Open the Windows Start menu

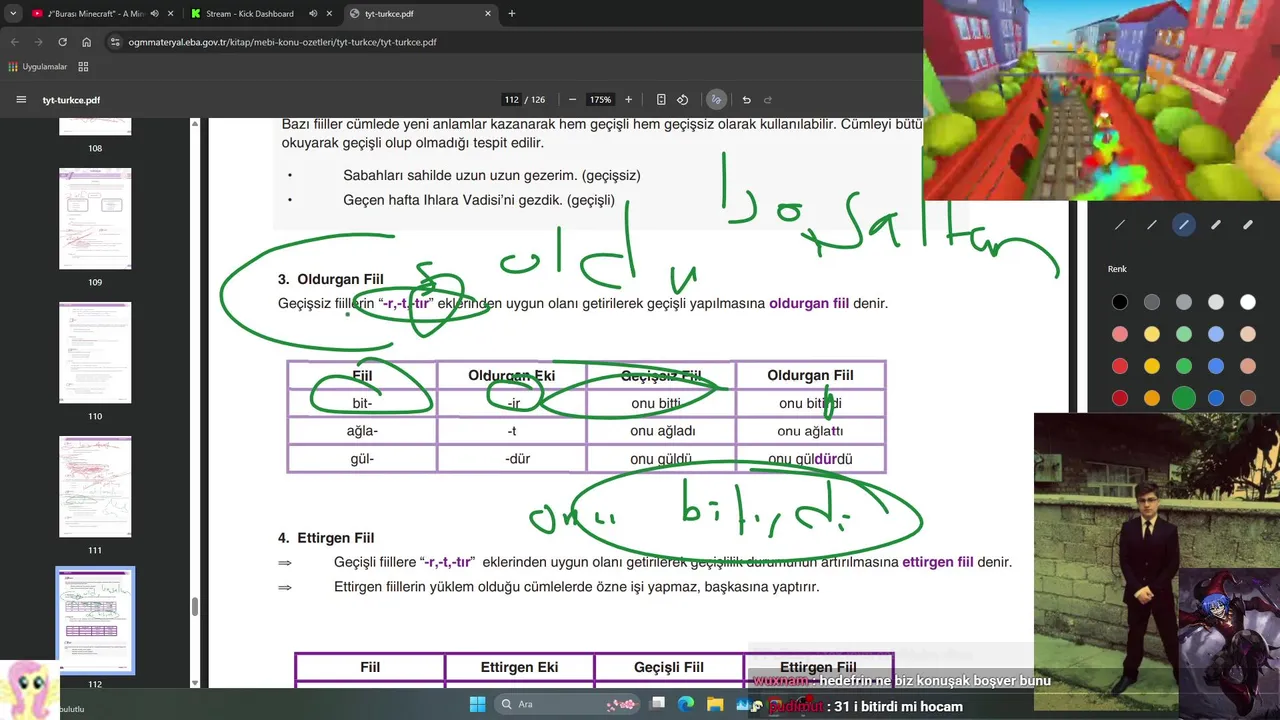(477, 704)
